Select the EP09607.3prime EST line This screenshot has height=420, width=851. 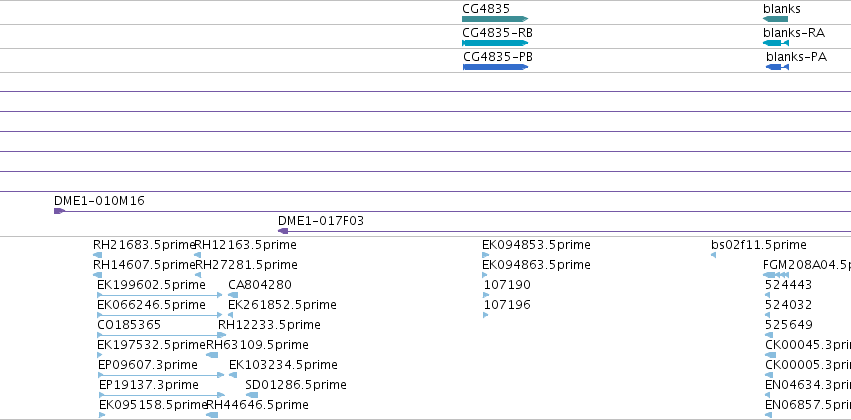click(161, 375)
